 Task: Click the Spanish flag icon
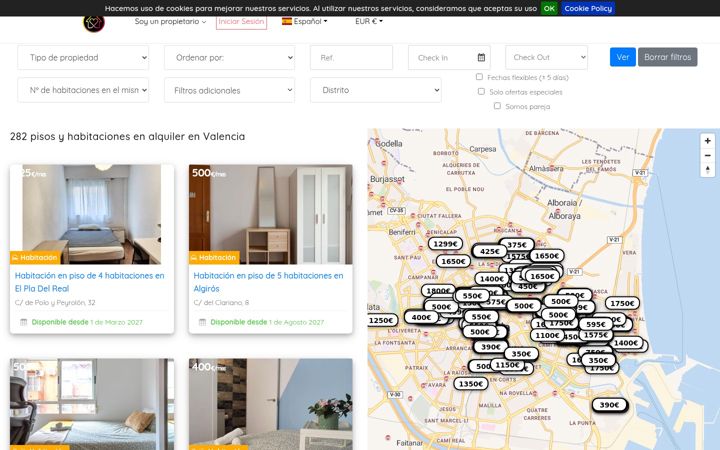tap(287, 21)
